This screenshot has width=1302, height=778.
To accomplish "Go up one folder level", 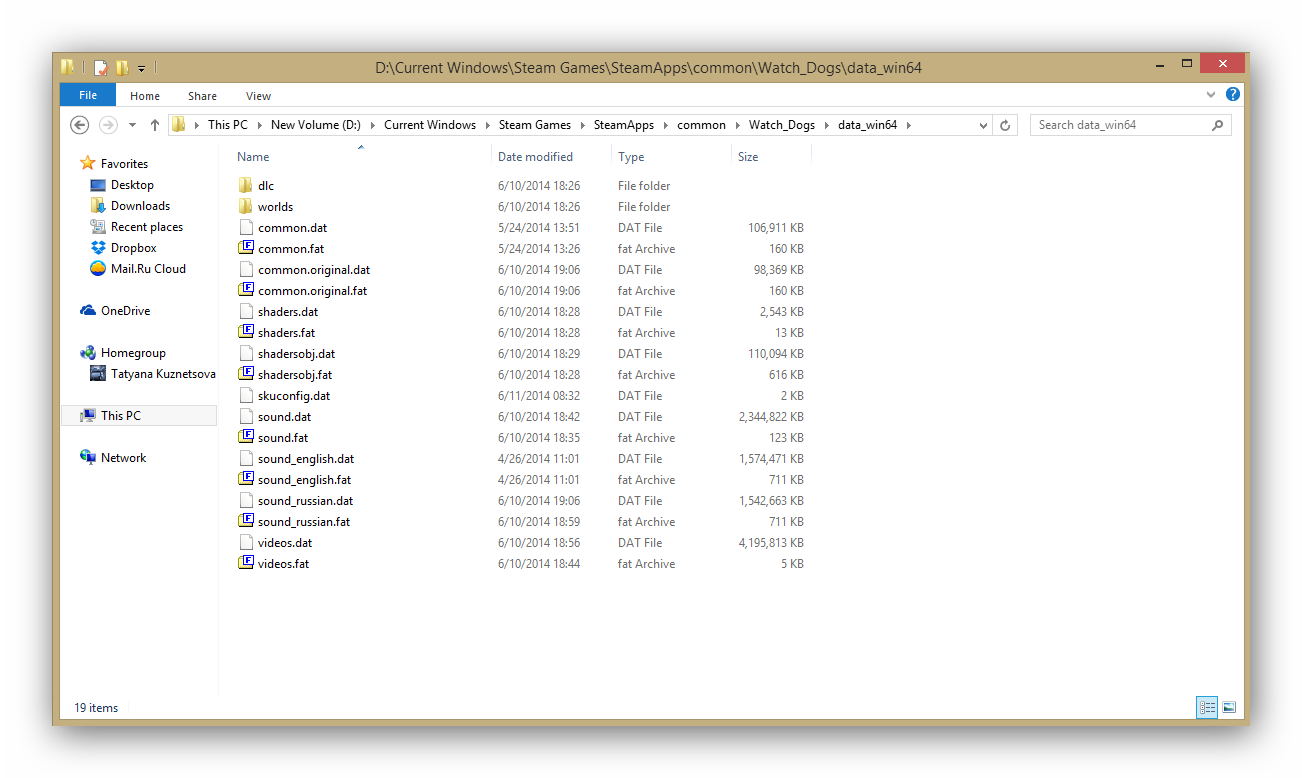I will (x=155, y=125).
